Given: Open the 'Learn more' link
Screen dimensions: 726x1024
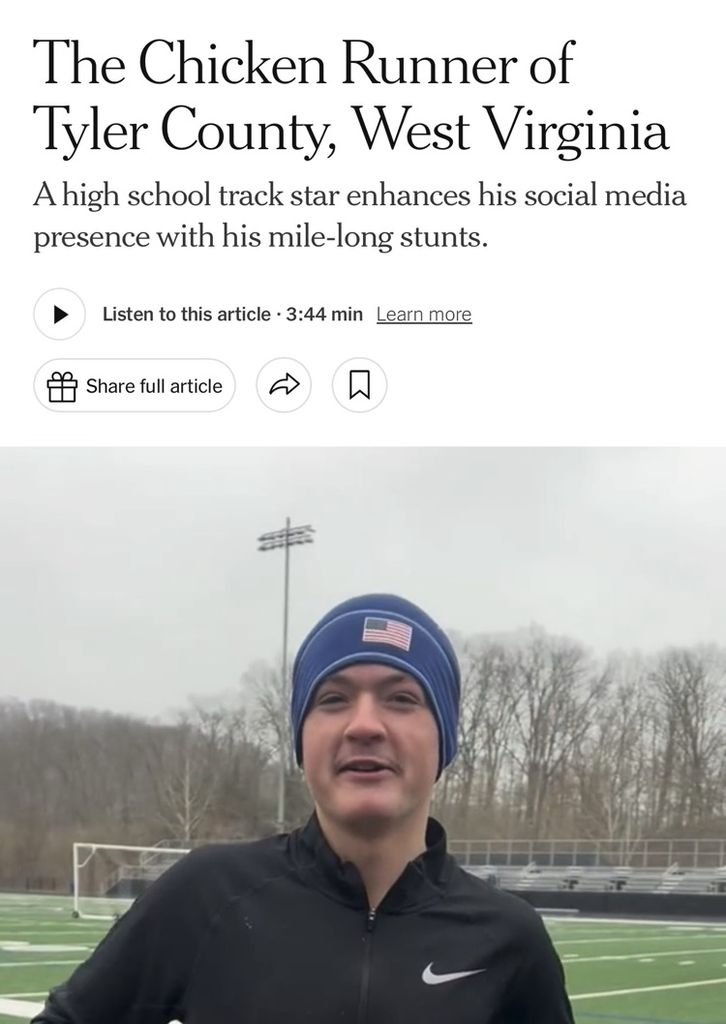Looking at the screenshot, I should coord(423,314).
